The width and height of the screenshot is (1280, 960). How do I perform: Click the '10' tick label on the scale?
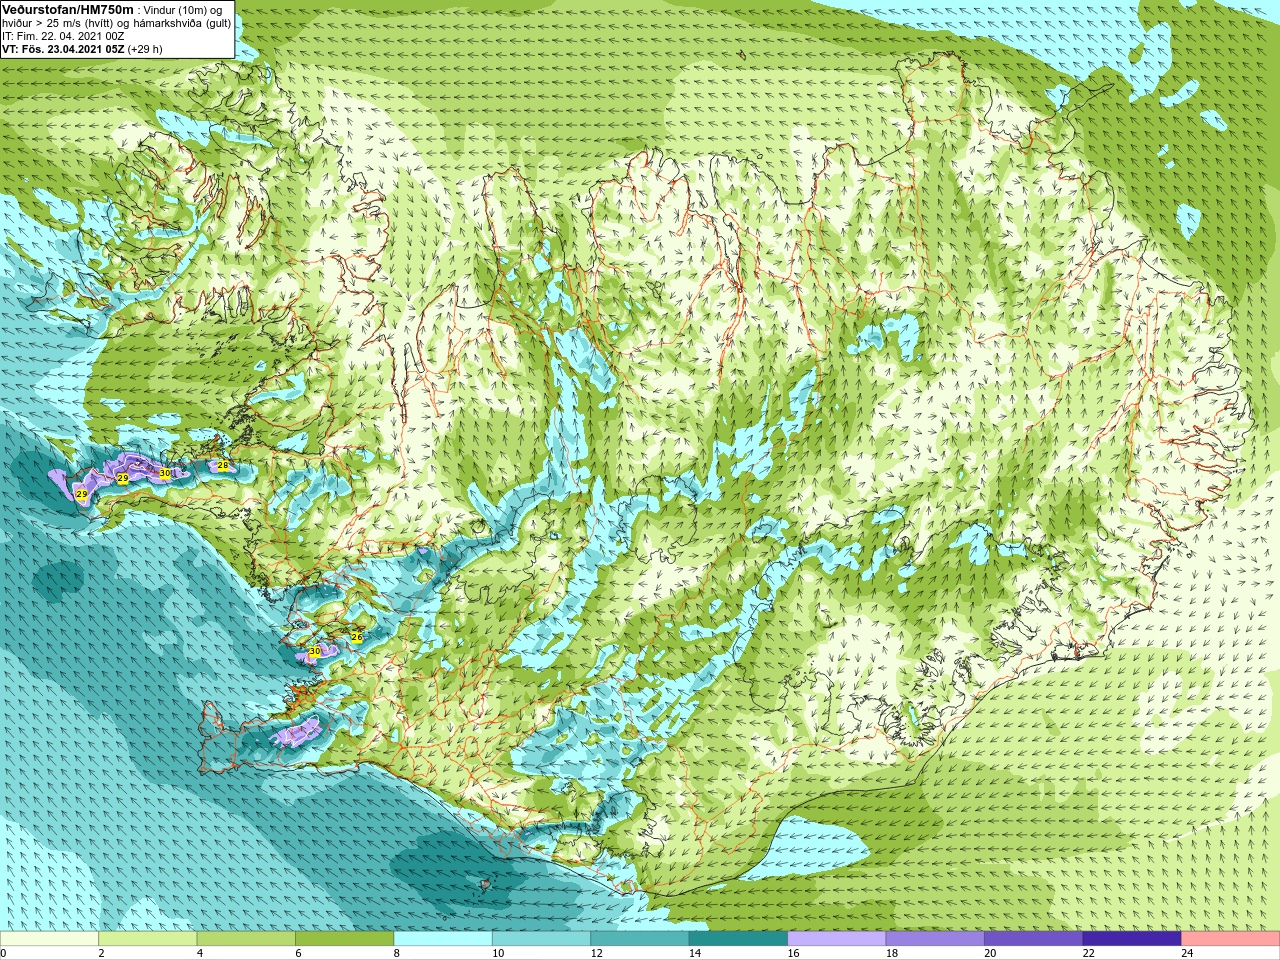pos(498,954)
